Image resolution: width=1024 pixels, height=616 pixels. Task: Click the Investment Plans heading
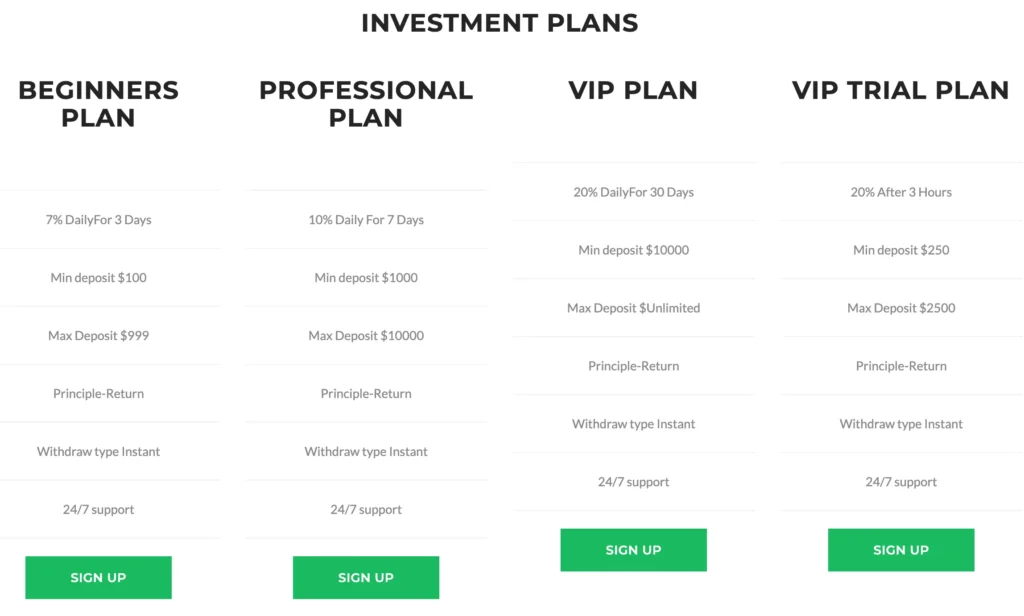point(499,23)
